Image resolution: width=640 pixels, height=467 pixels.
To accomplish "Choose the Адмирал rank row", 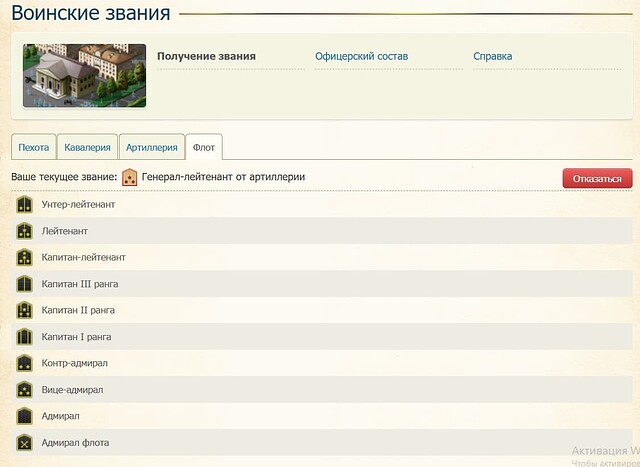I will click(x=322, y=416).
